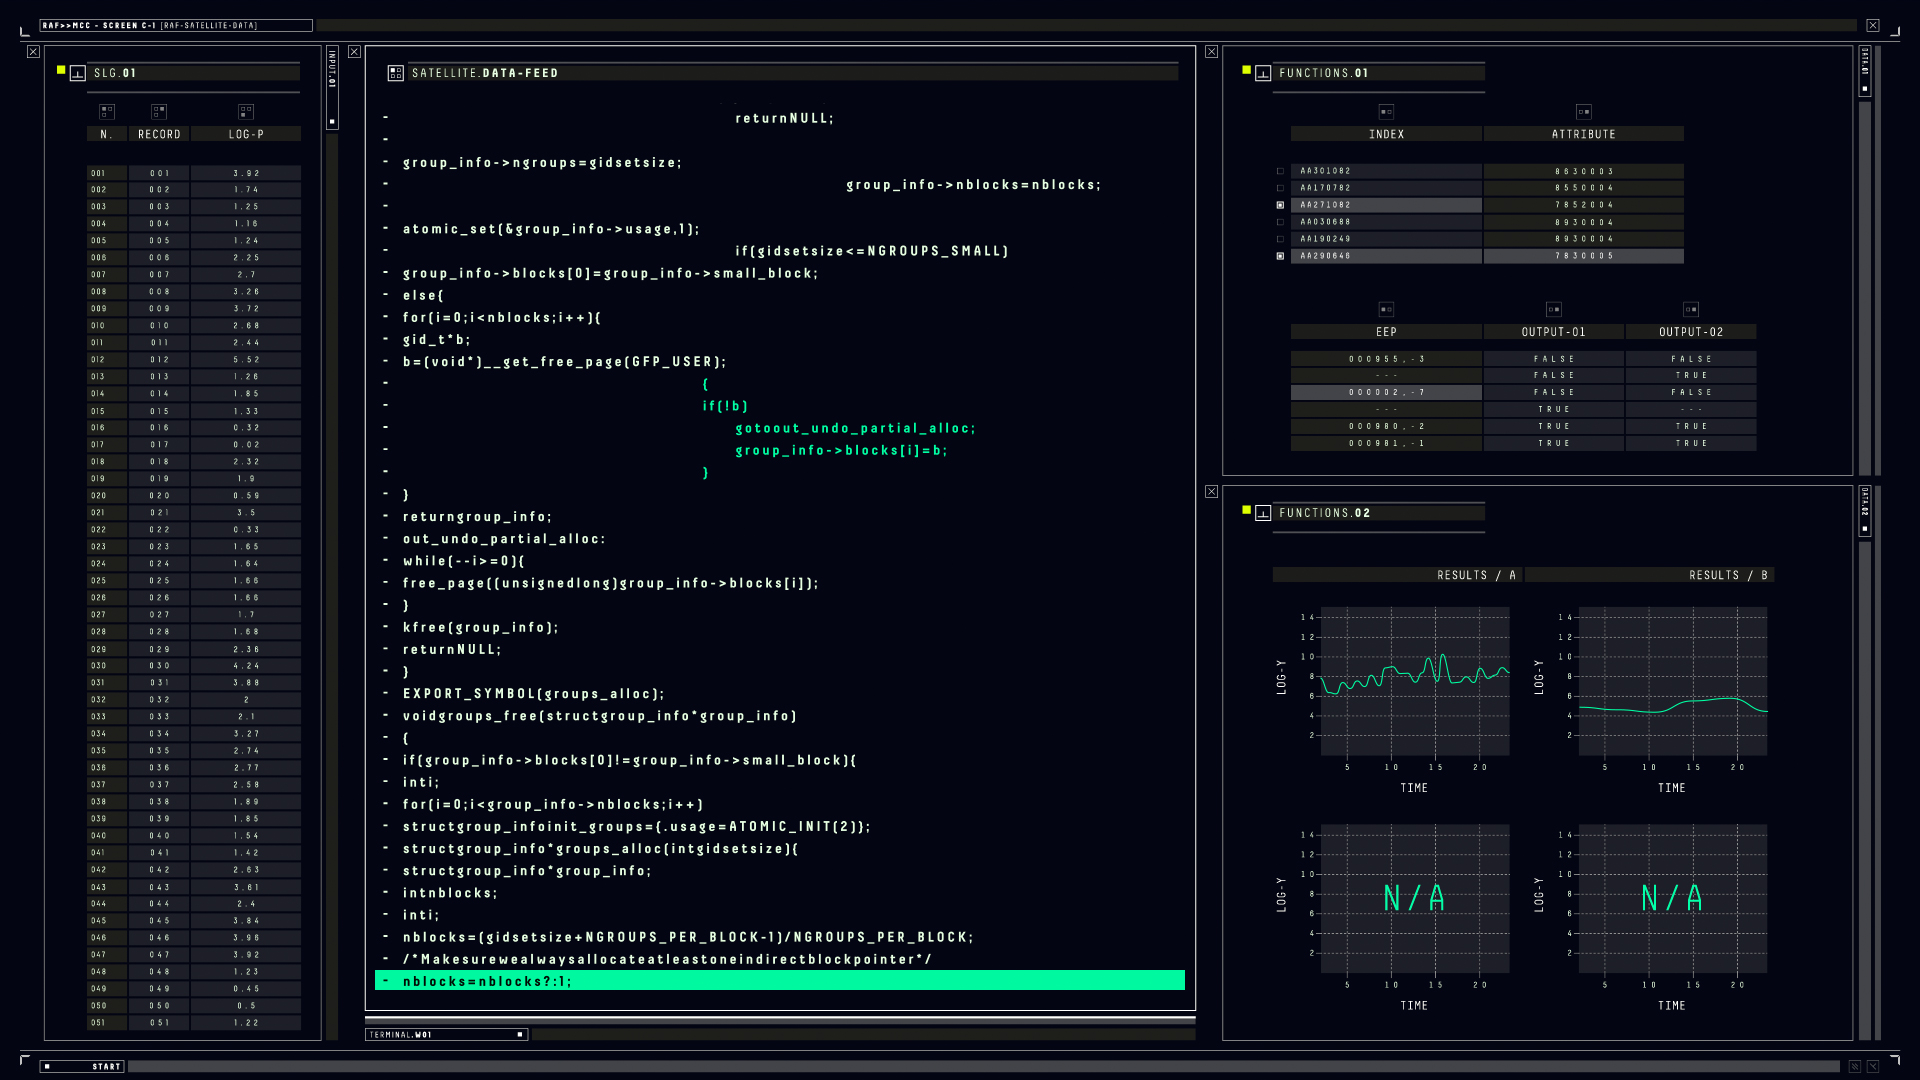
Task: Uncheck the box for index AA271082
Action: click(1280, 205)
